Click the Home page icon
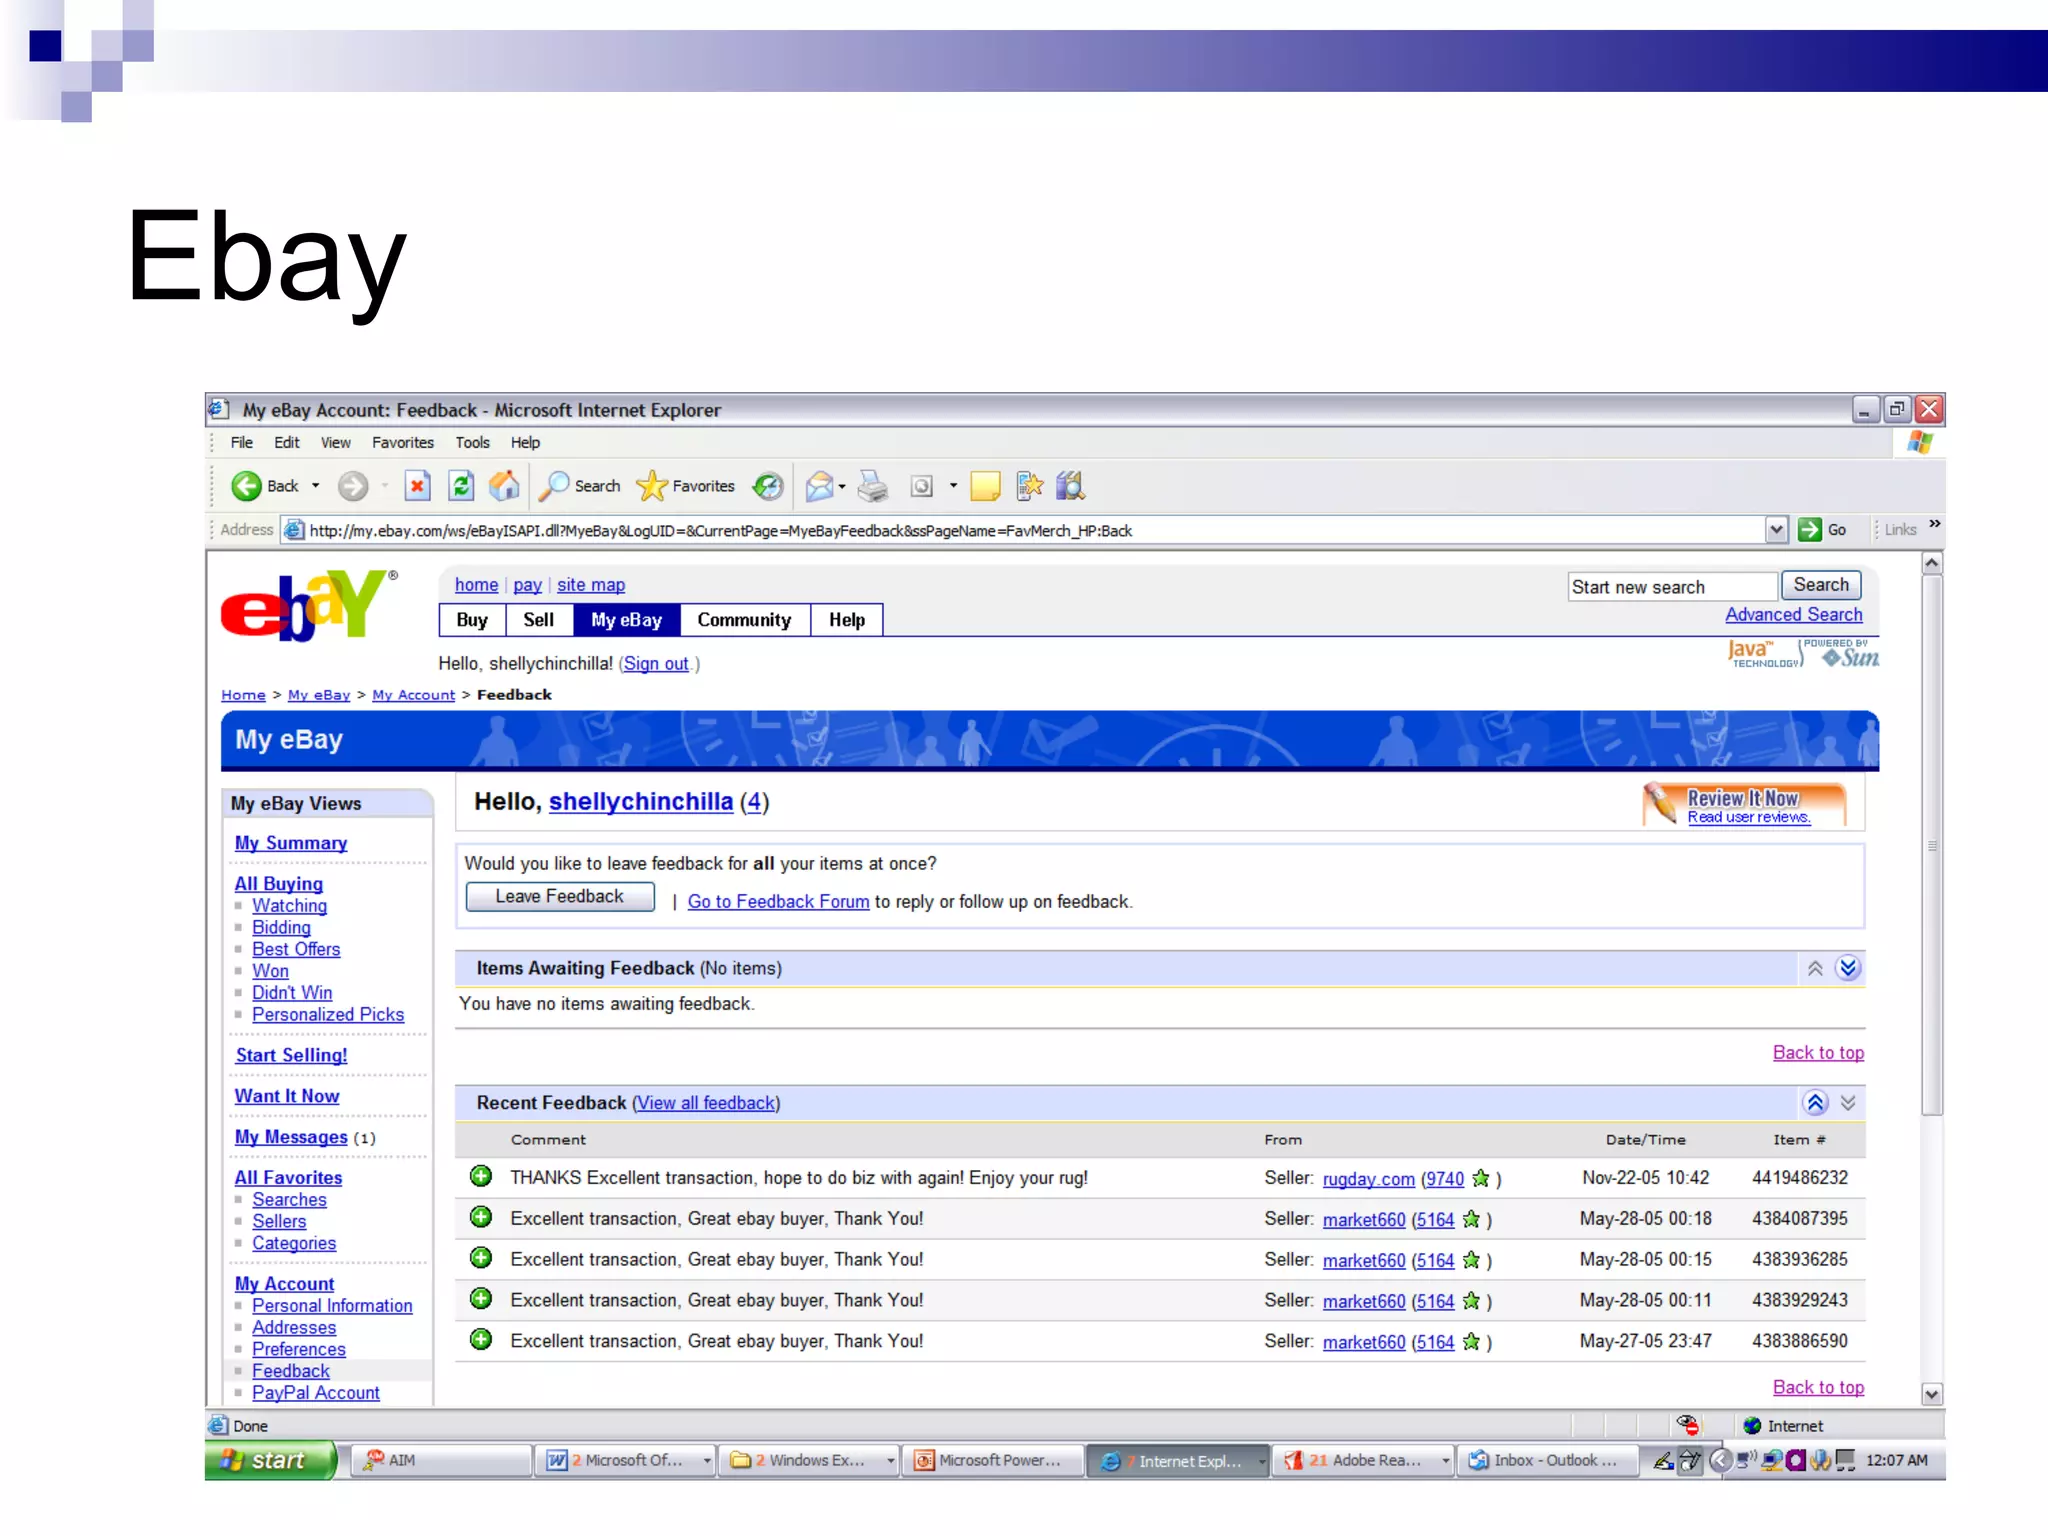Viewport: 2048px width, 1536px height. [x=504, y=486]
